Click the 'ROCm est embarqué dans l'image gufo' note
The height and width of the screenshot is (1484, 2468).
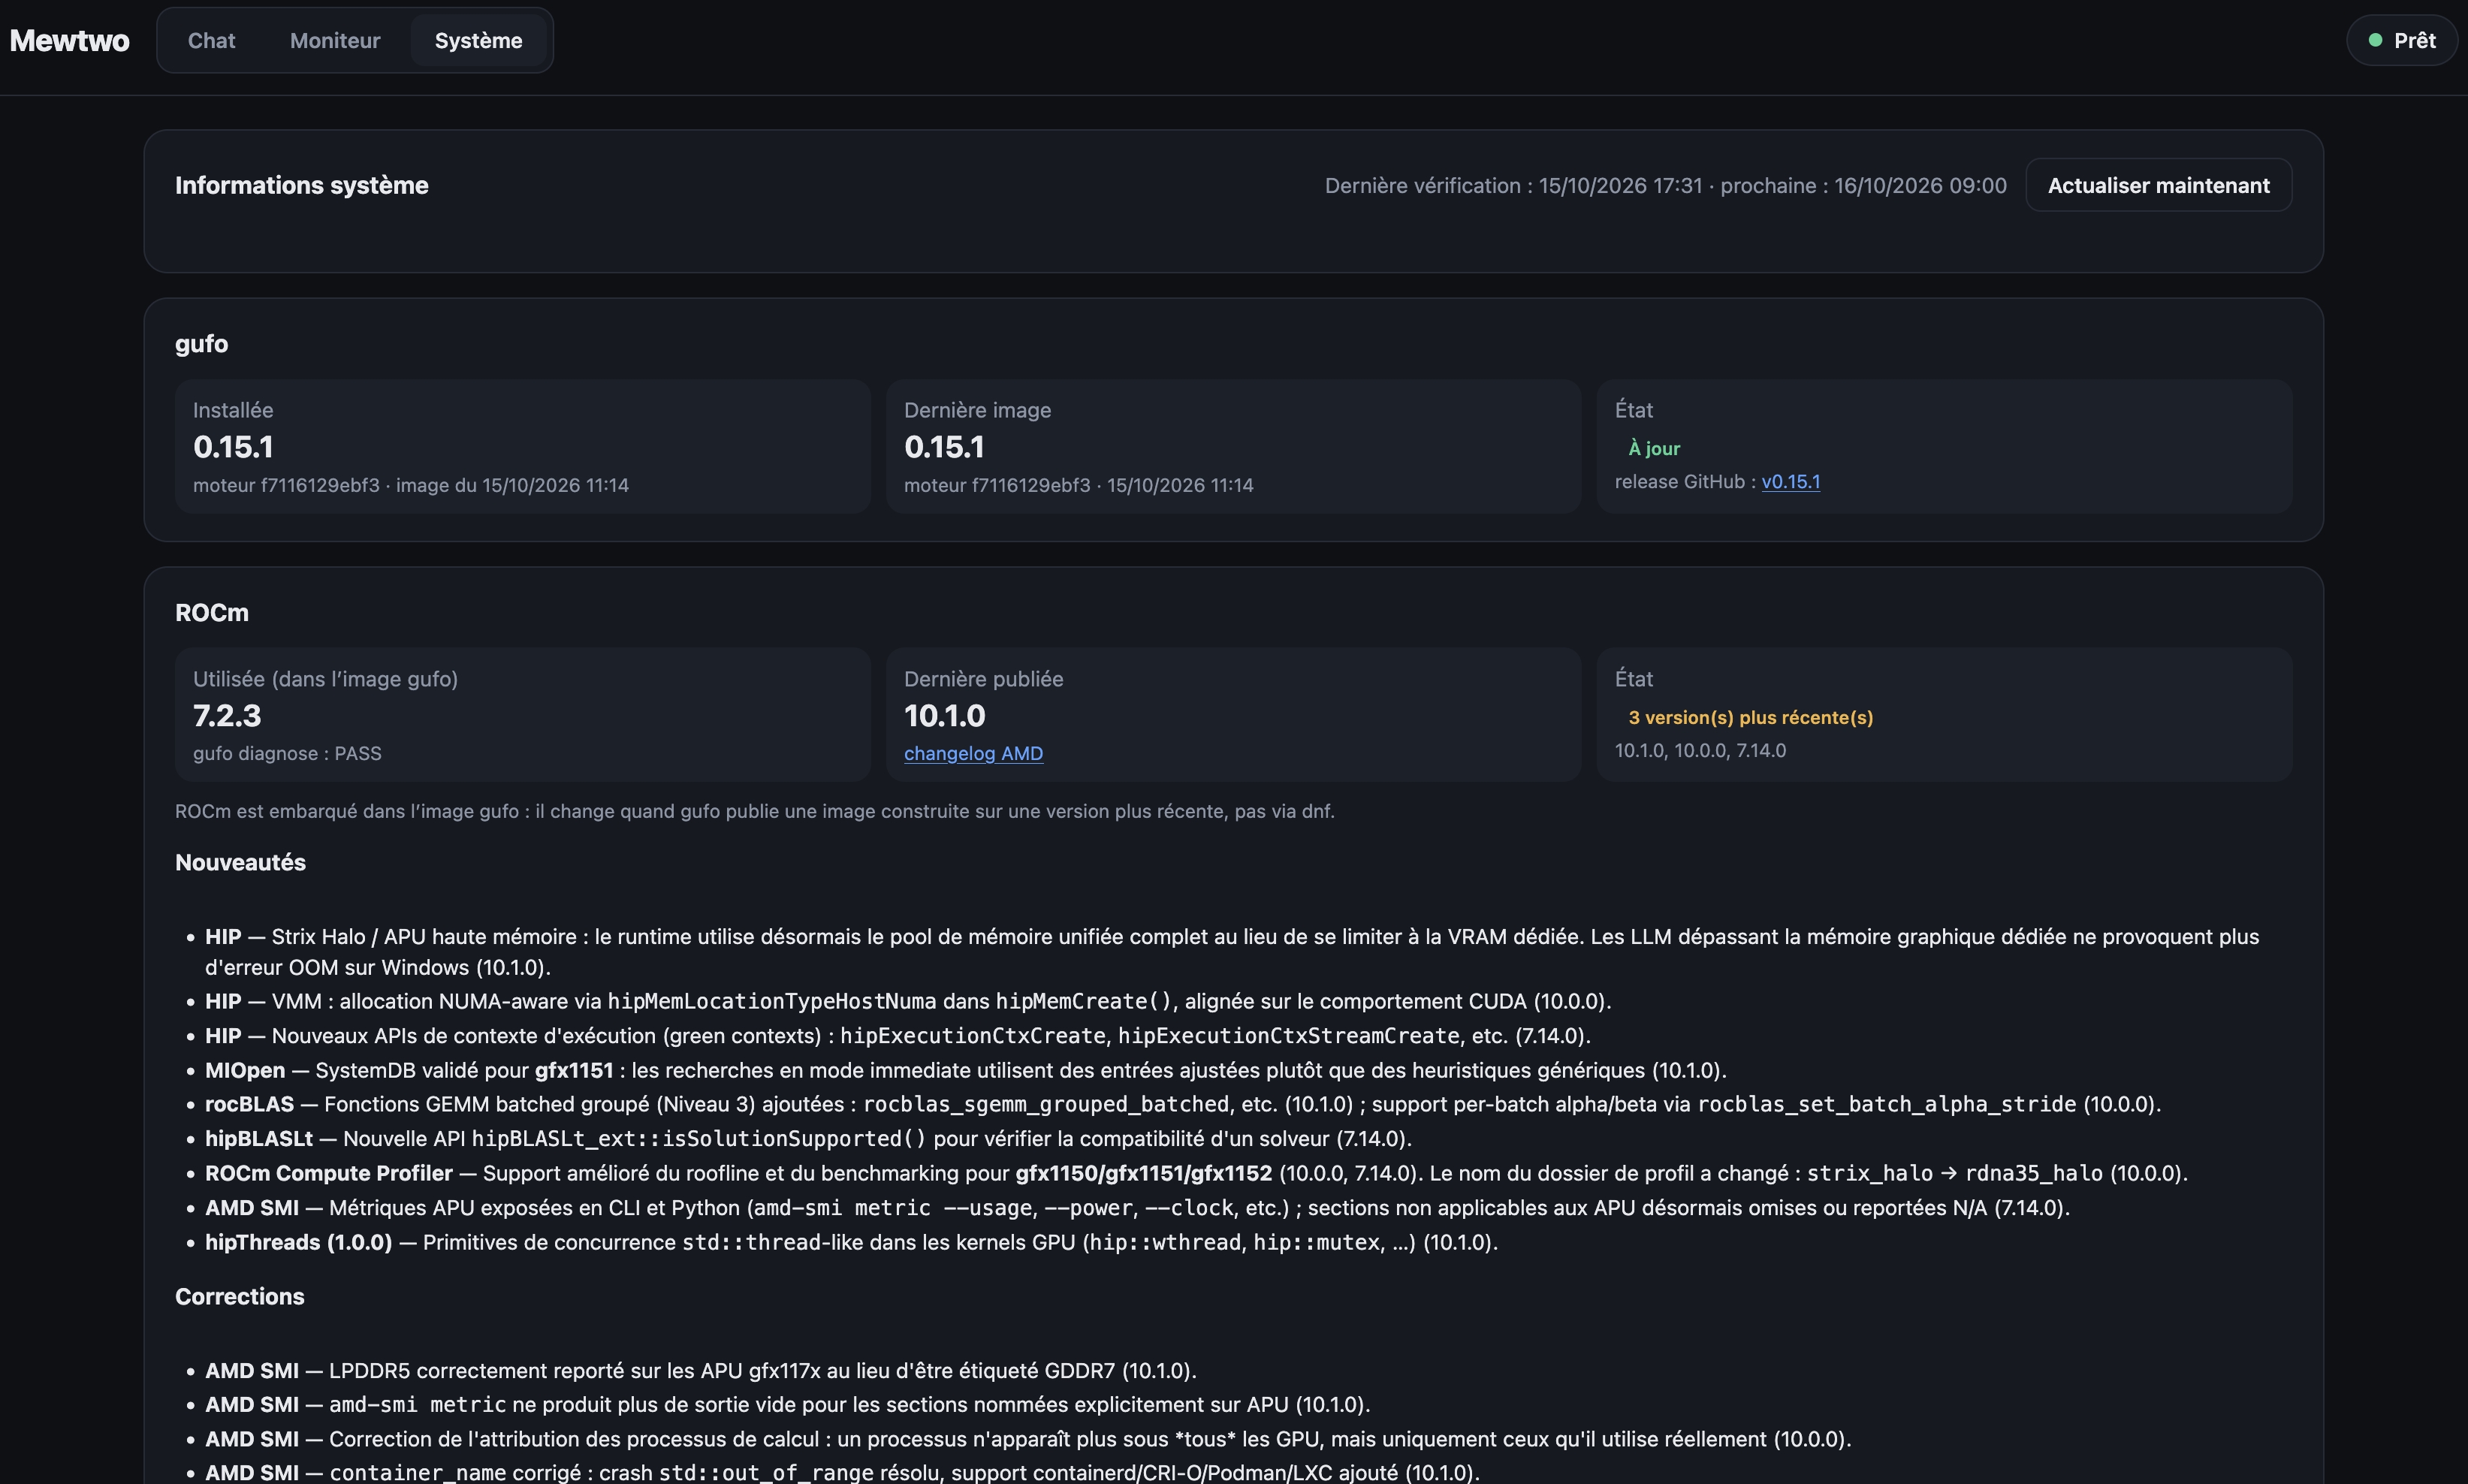(755, 811)
